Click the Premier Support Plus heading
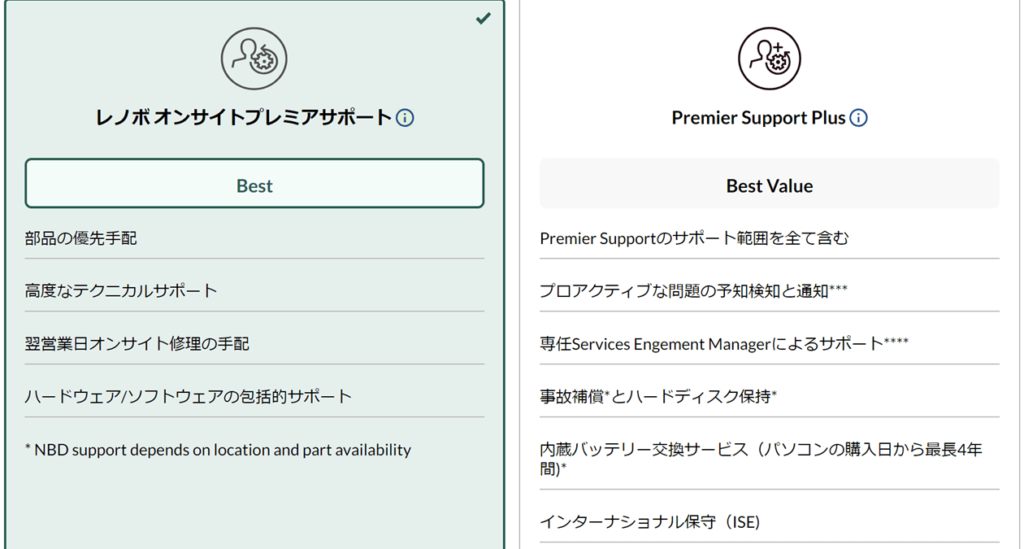This screenshot has width=1024, height=549. (x=758, y=118)
